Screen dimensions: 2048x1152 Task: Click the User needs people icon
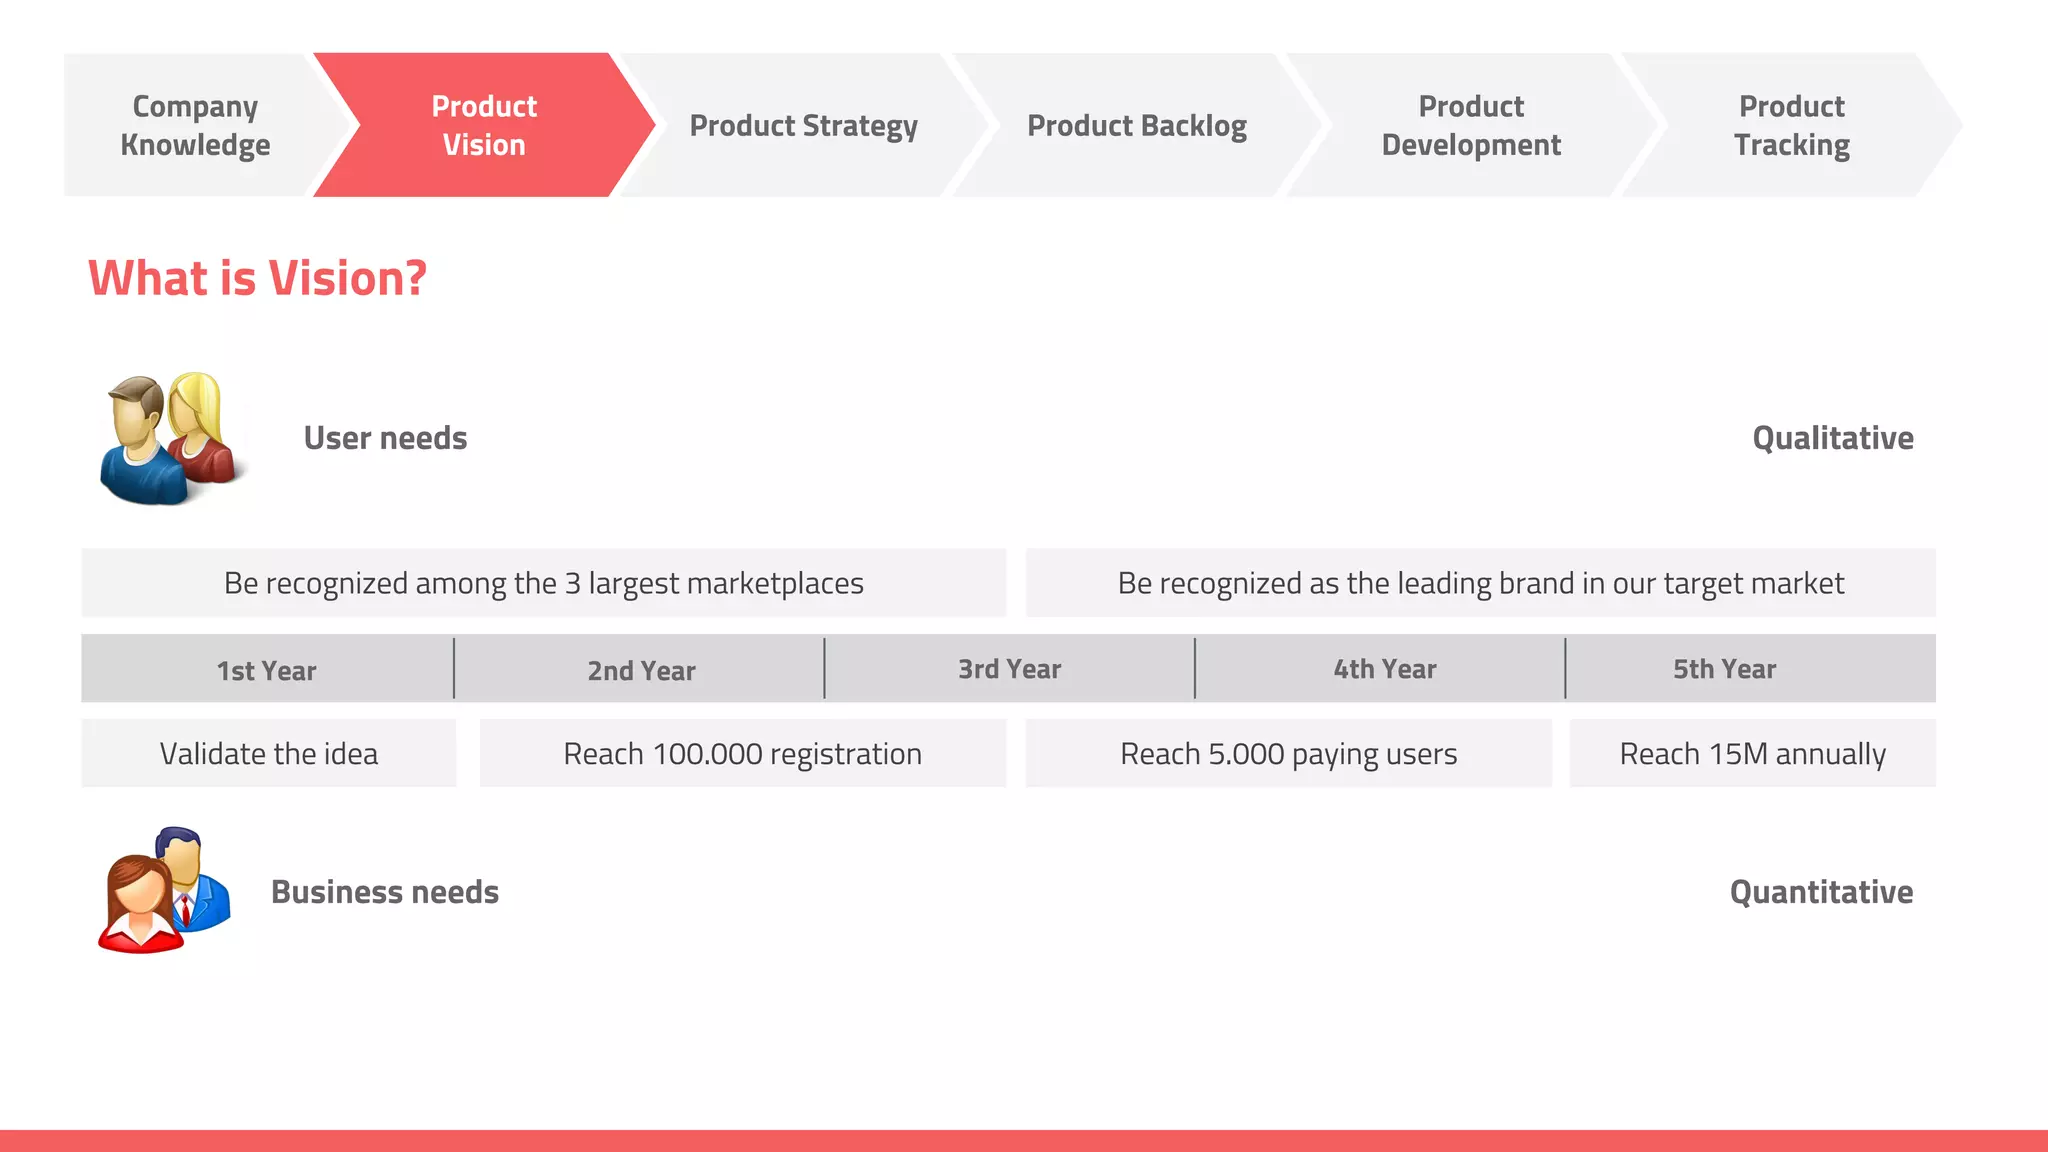pyautogui.click(x=167, y=438)
